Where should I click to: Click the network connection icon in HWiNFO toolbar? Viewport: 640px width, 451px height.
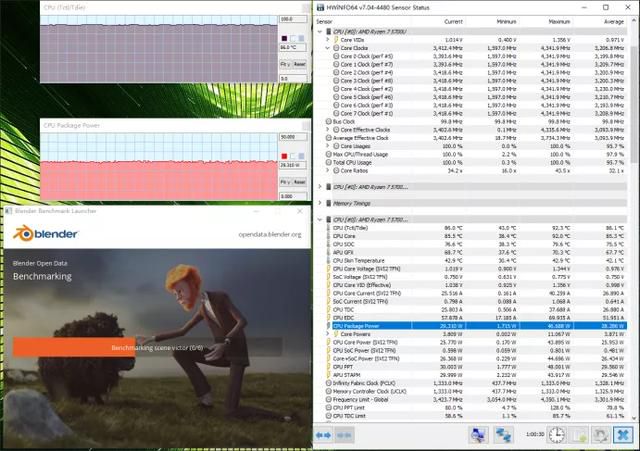tap(503, 435)
